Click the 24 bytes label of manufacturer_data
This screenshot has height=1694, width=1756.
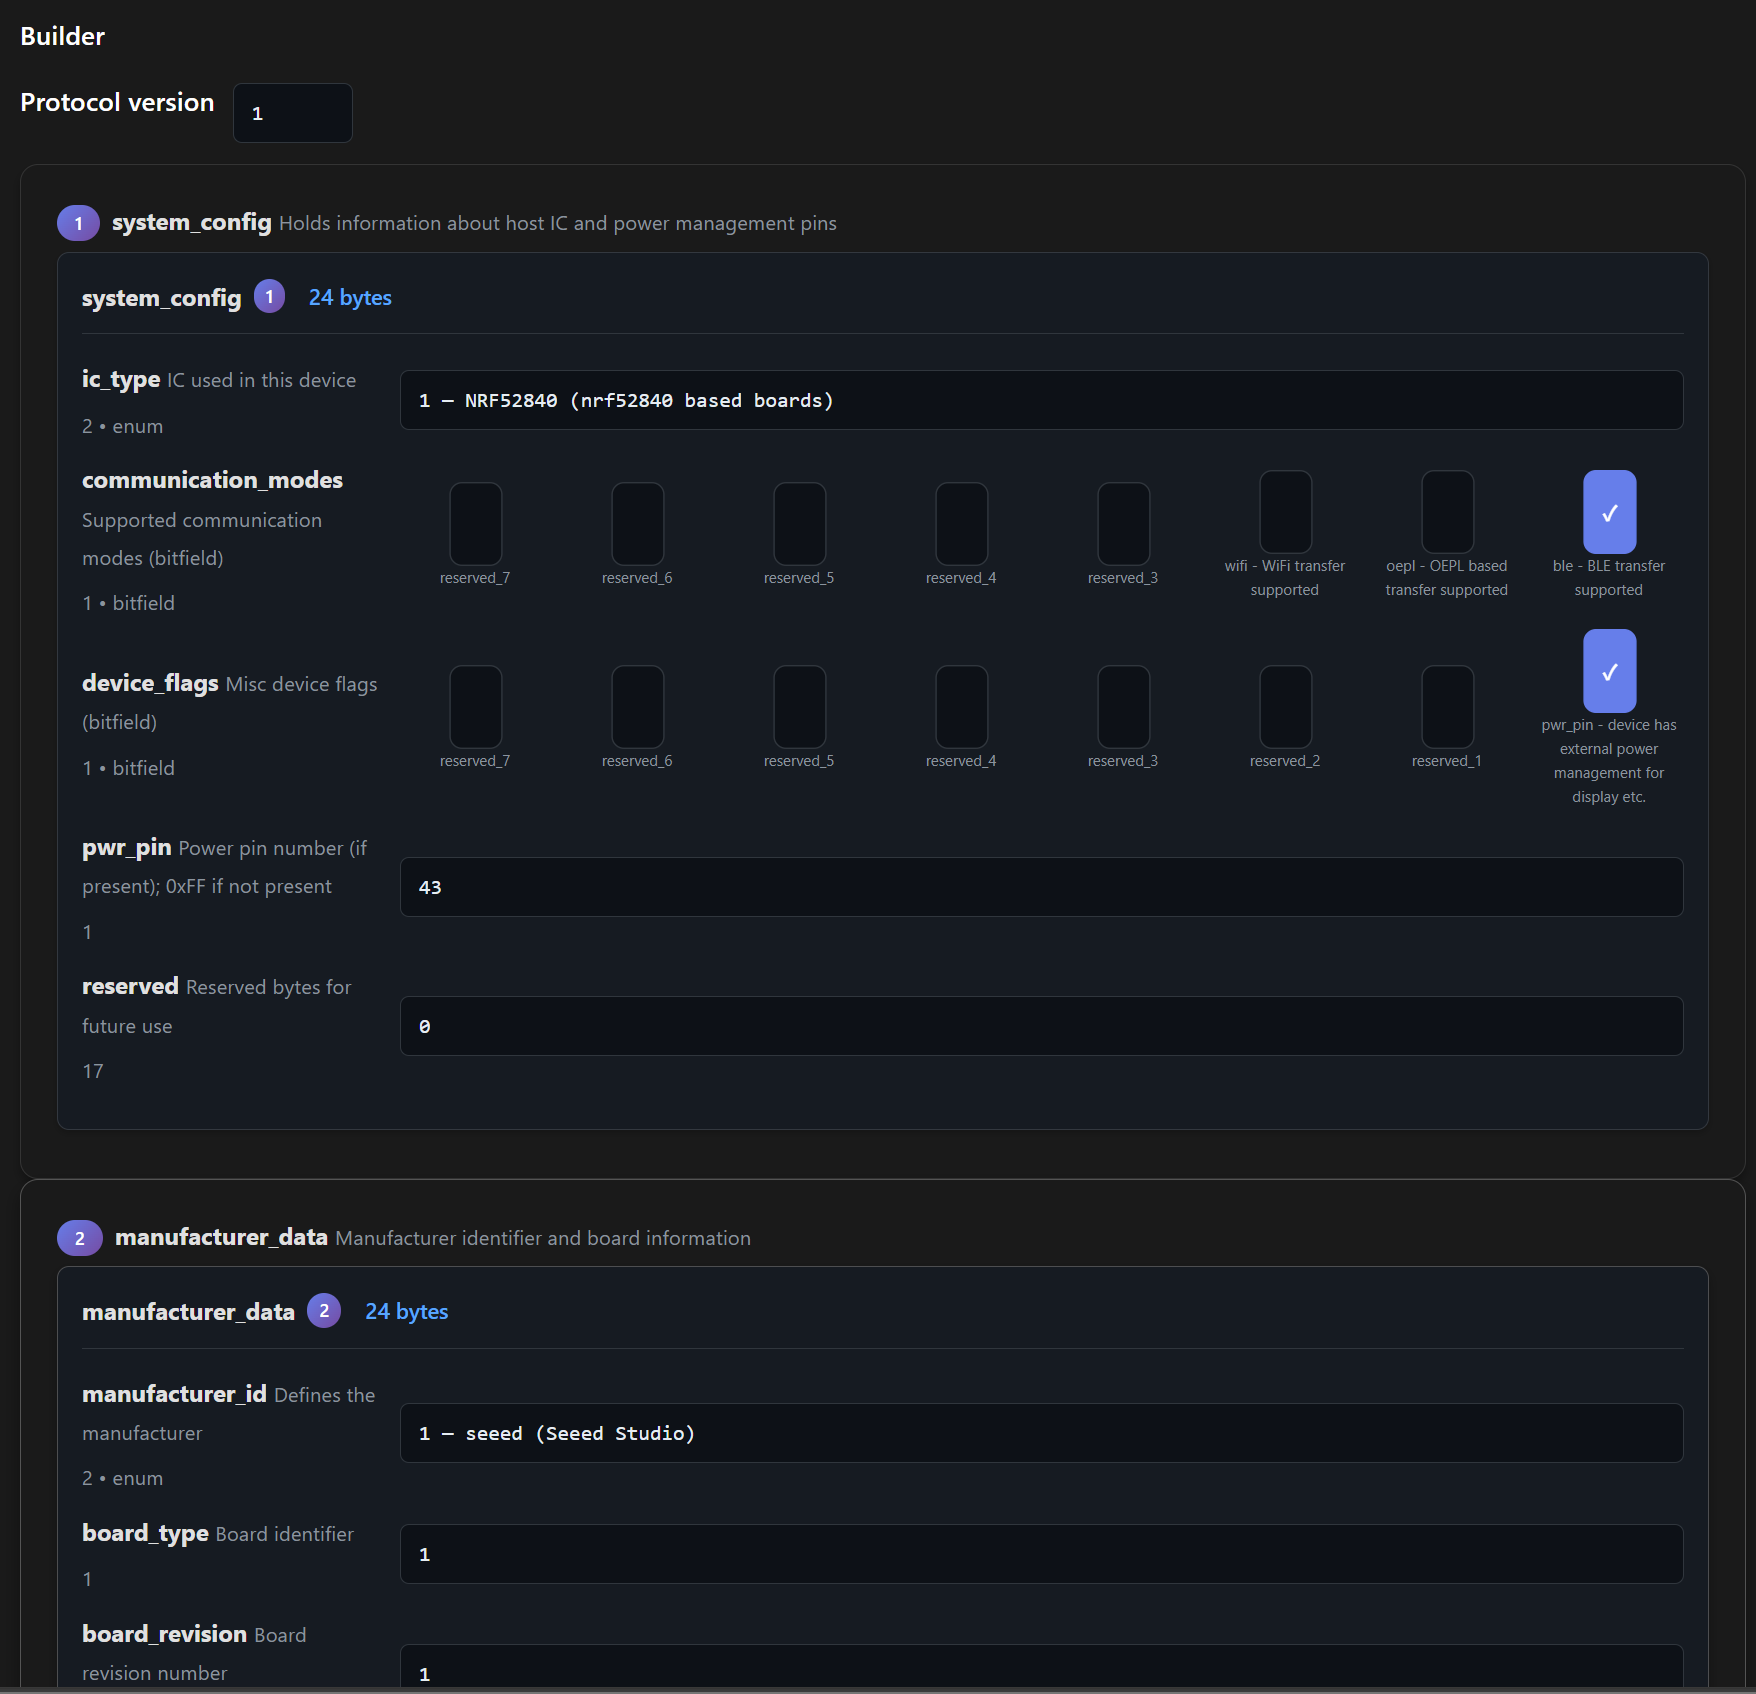[406, 1312]
